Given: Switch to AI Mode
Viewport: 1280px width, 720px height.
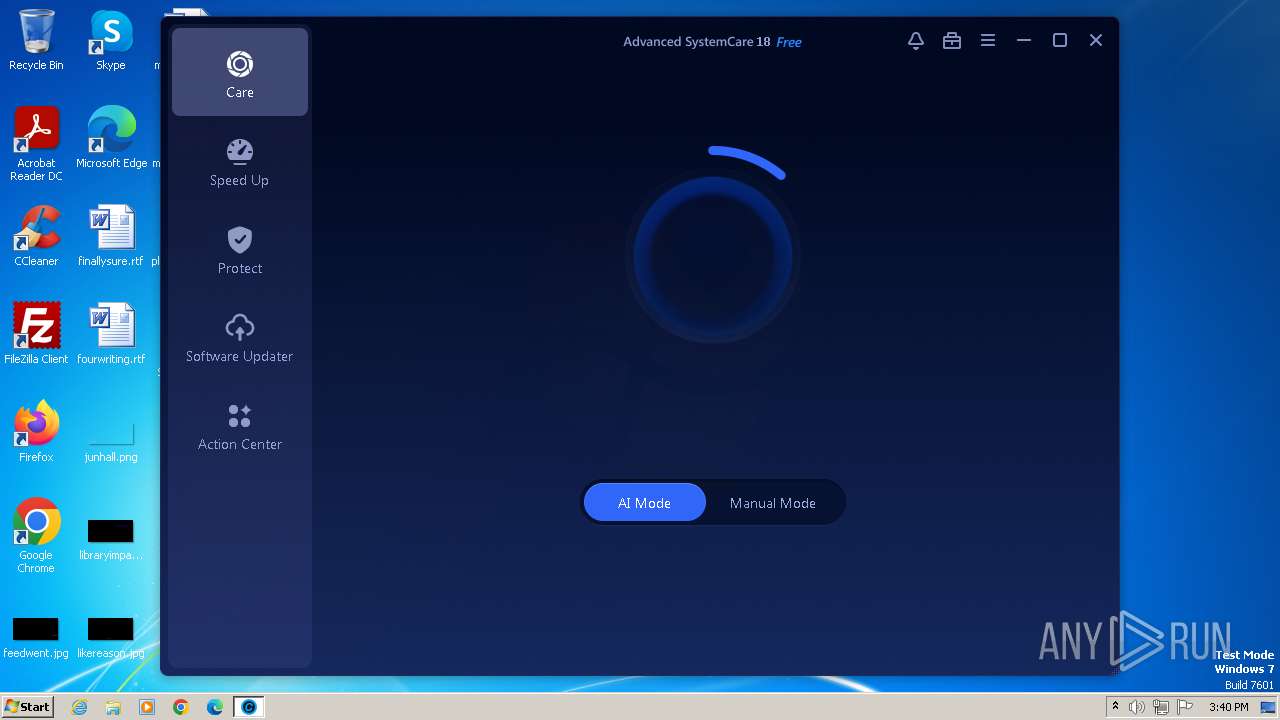Looking at the screenshot, I should tap(644, 503).
